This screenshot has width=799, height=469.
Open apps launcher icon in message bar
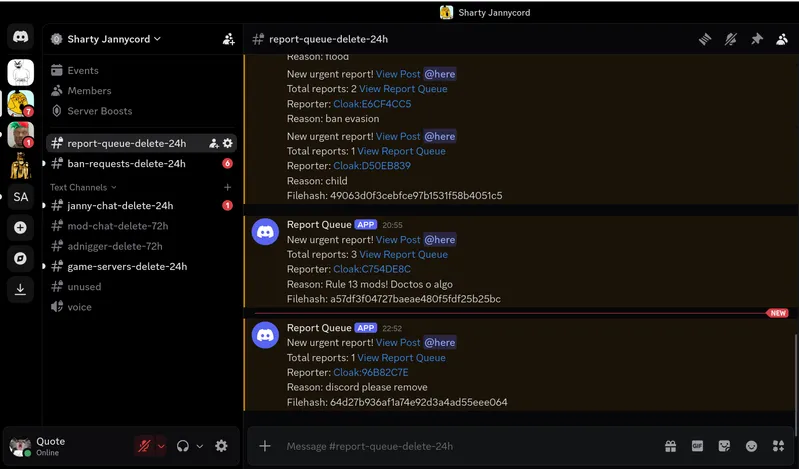[778, 446]
